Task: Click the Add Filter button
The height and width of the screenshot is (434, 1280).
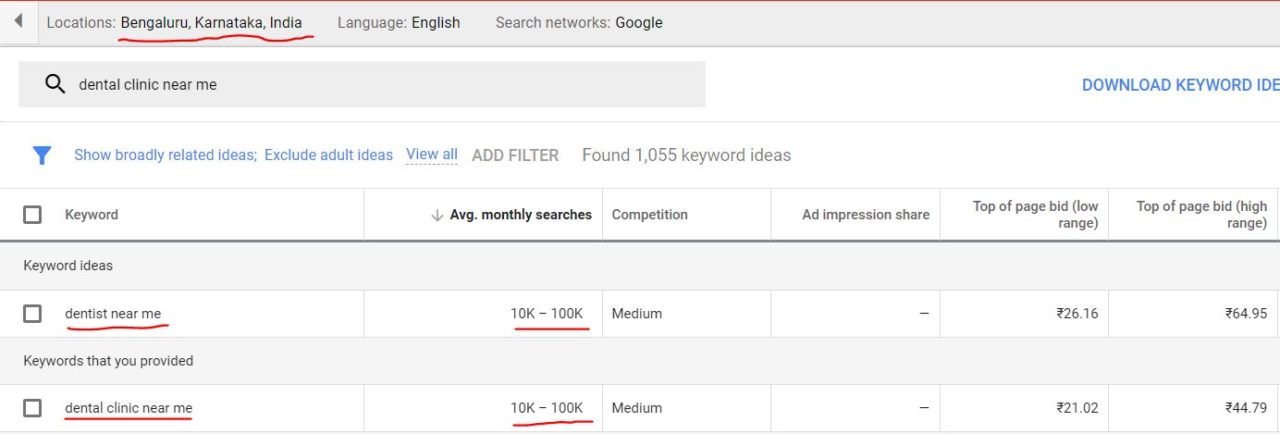Action: point(515,155)
